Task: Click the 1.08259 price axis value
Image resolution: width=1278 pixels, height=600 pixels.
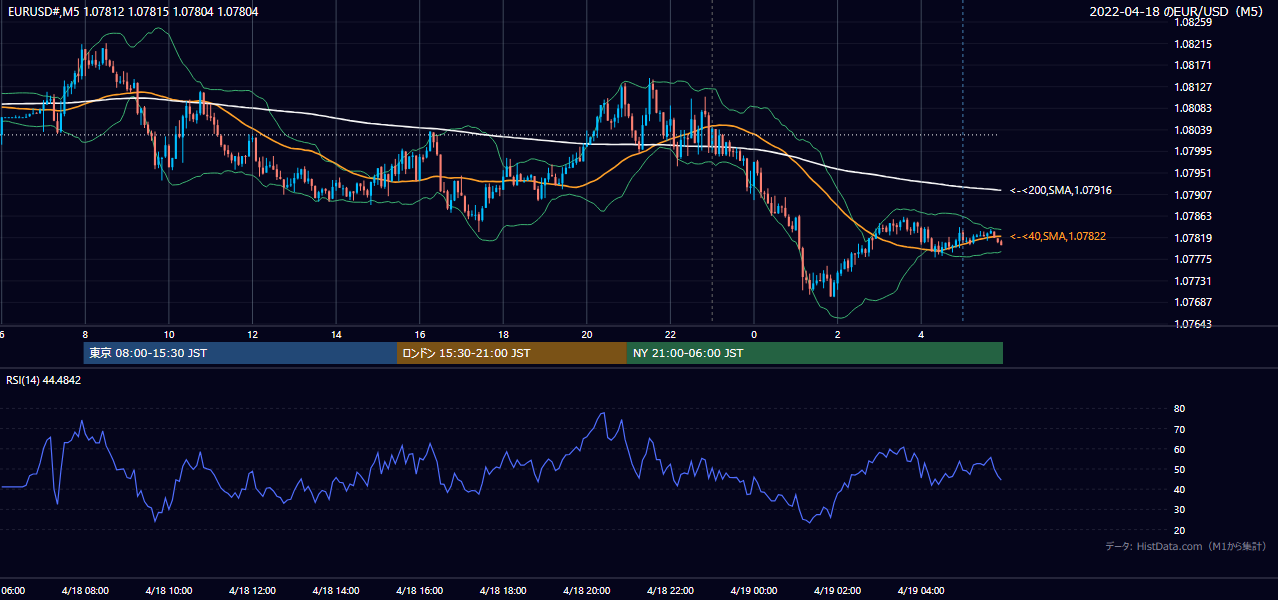Action: [1192, 22]
